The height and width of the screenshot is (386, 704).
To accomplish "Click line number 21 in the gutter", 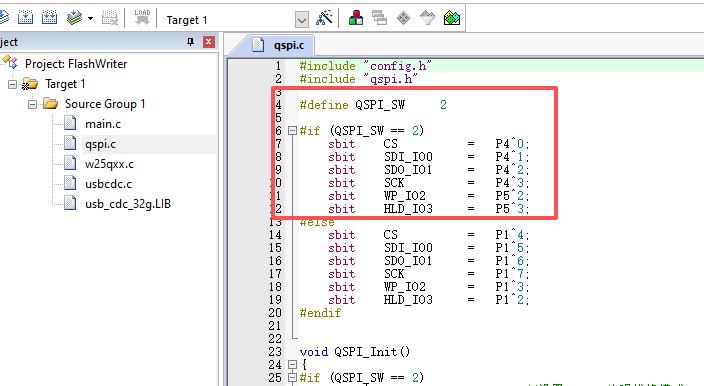I will tap(275, 326).
